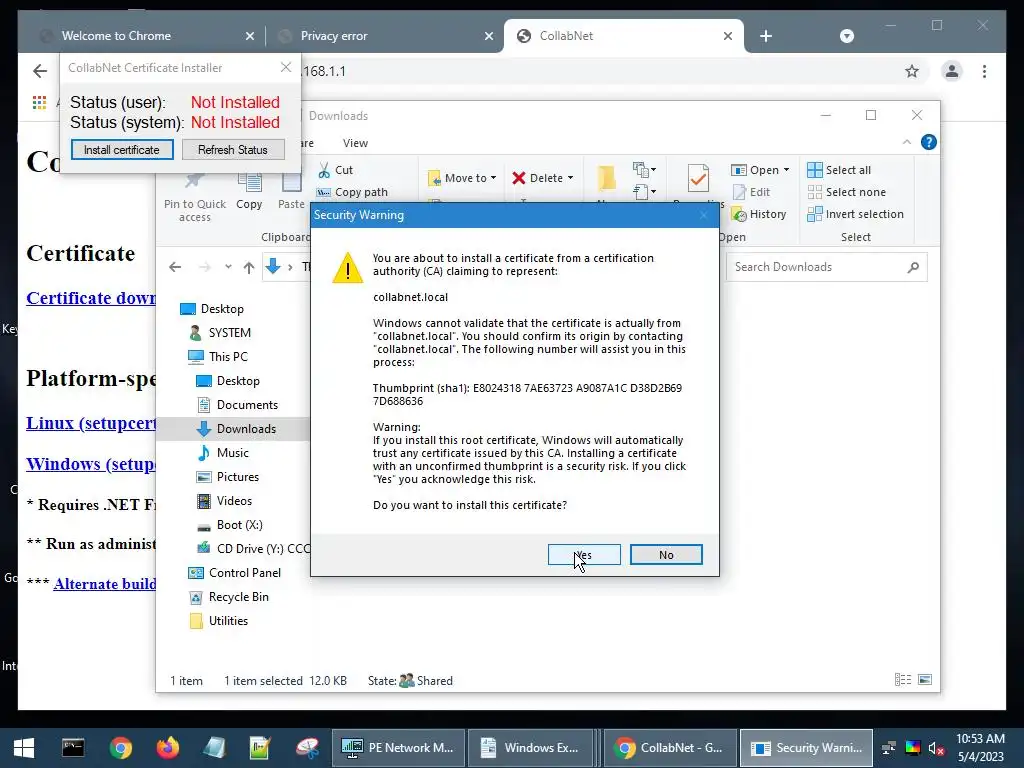The height and width of the screenshot is (768, 1024).
Task: Switch Explorer to large icons view
Action: (925, 680)
